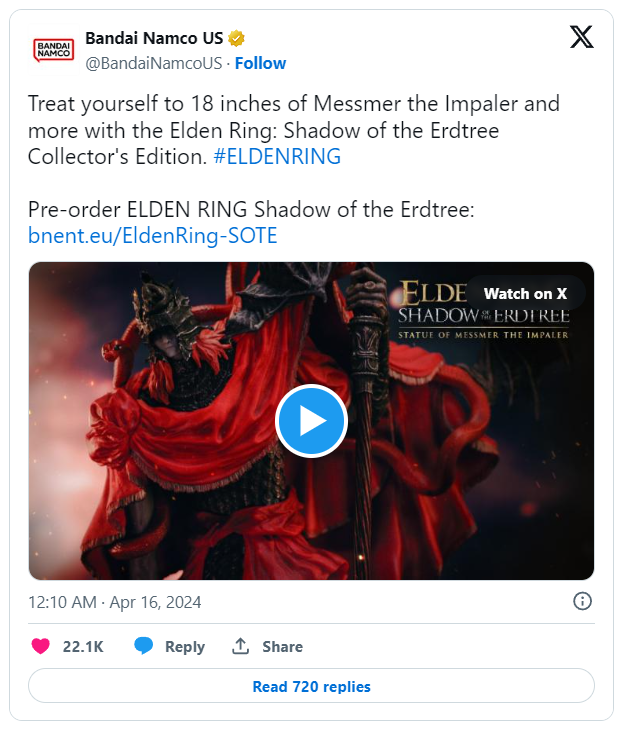This screenshot has width=626, height=731.
Task: Click the Bandai Namco US display name
Action: coord(154,38)
